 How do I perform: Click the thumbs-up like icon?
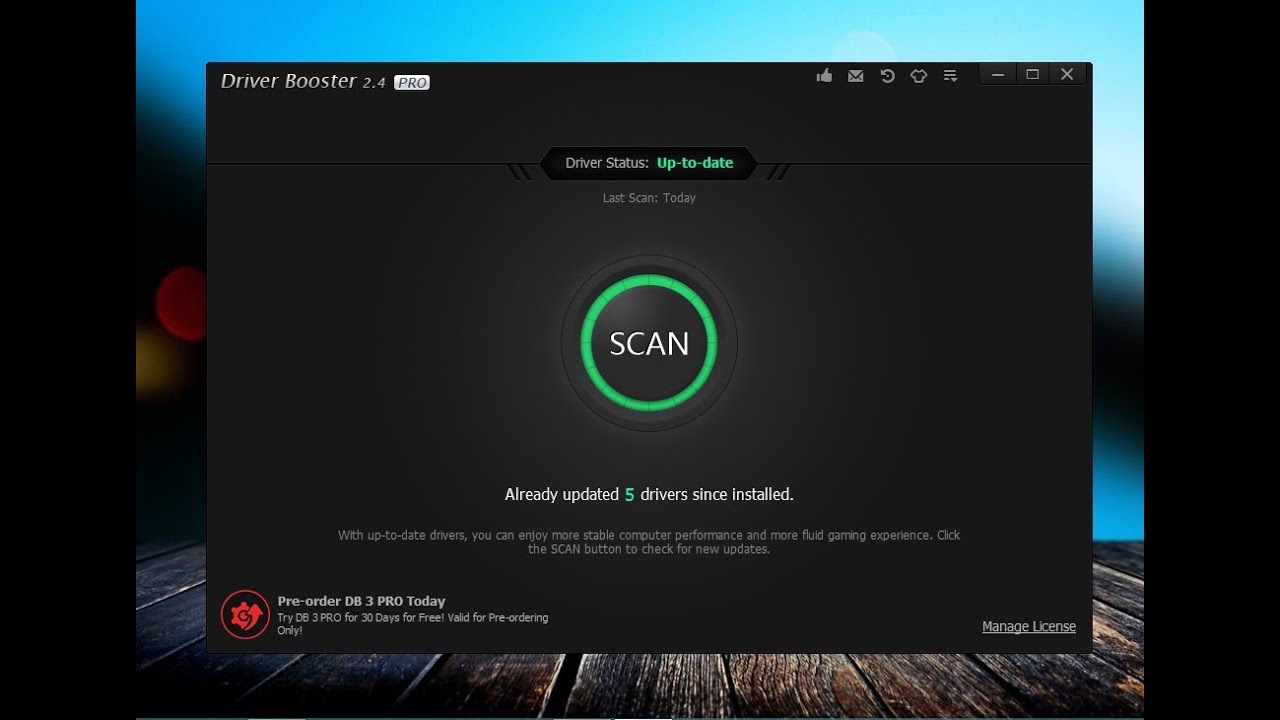point(824,75)
